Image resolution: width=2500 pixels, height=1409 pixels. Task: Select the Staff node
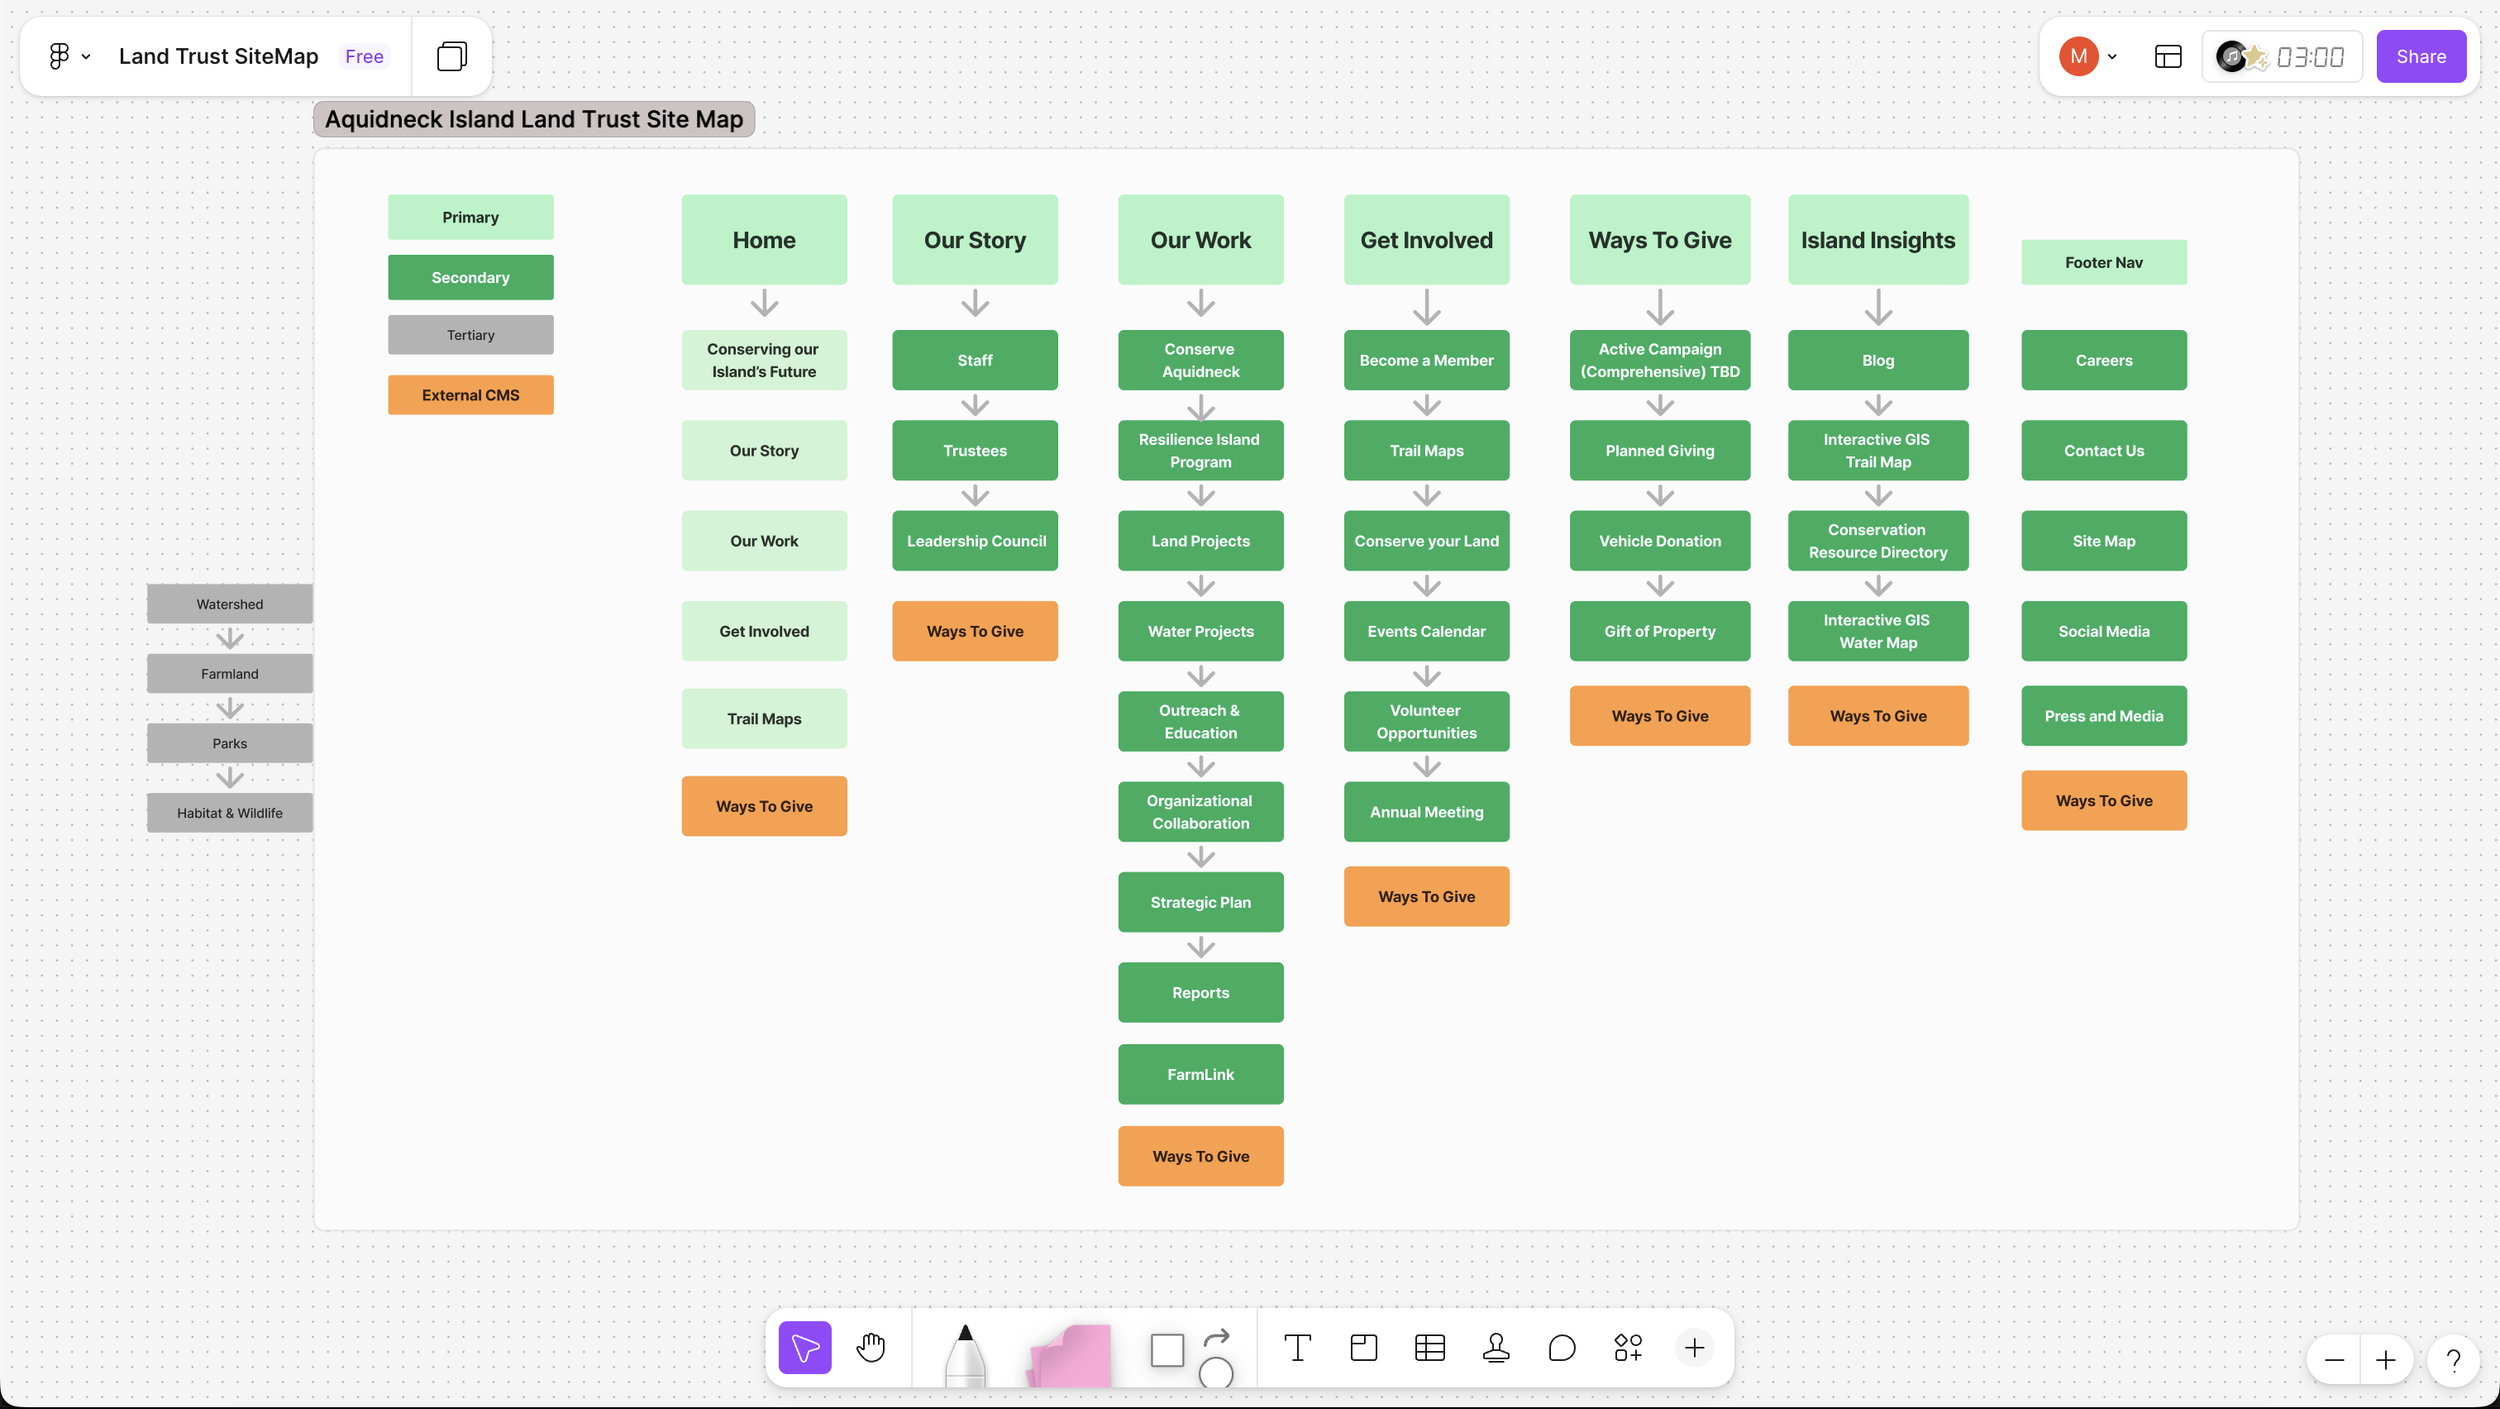coord(975,360)
